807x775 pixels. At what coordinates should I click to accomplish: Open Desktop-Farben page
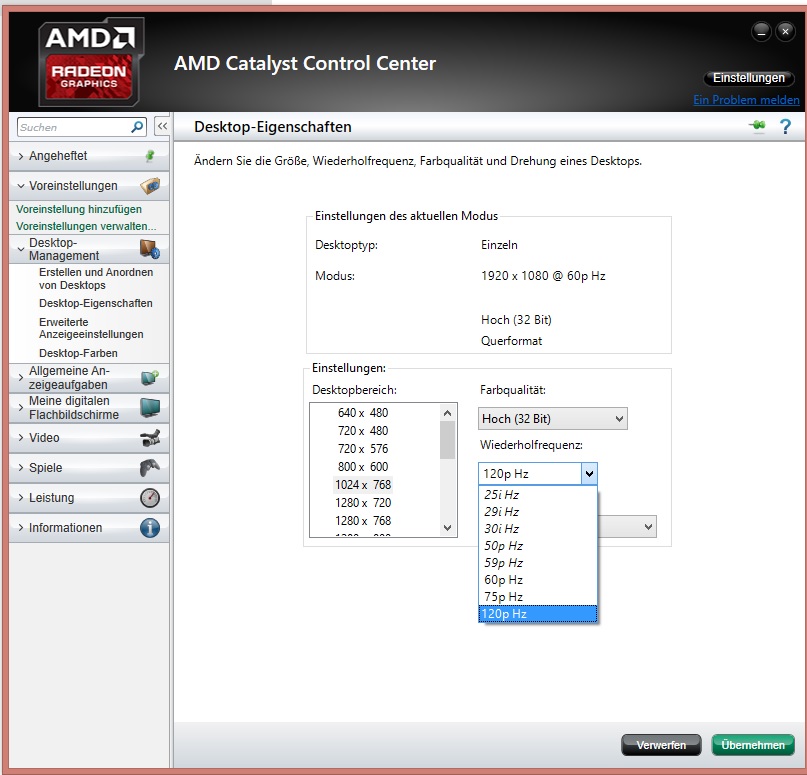click(78, 353)
